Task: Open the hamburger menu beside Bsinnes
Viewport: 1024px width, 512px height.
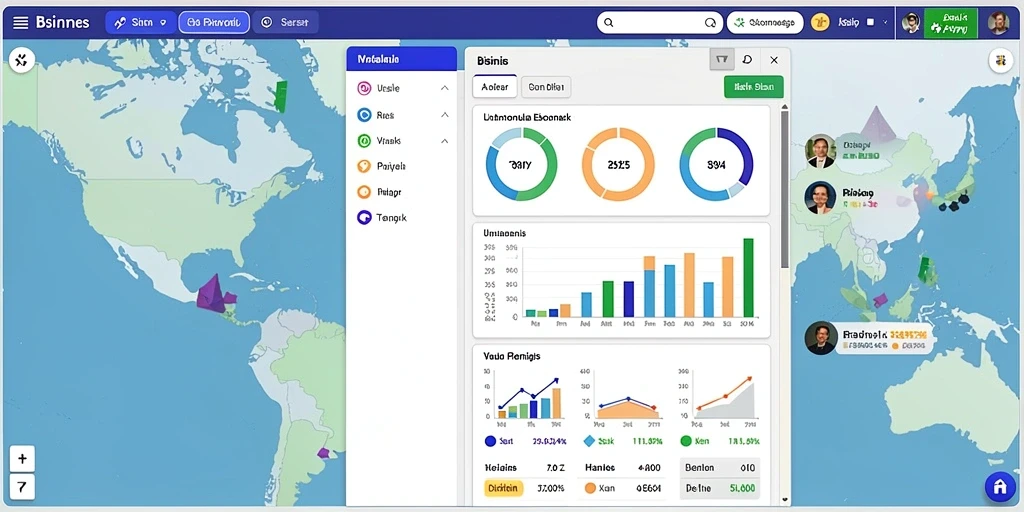Action: tap(21, 23)
